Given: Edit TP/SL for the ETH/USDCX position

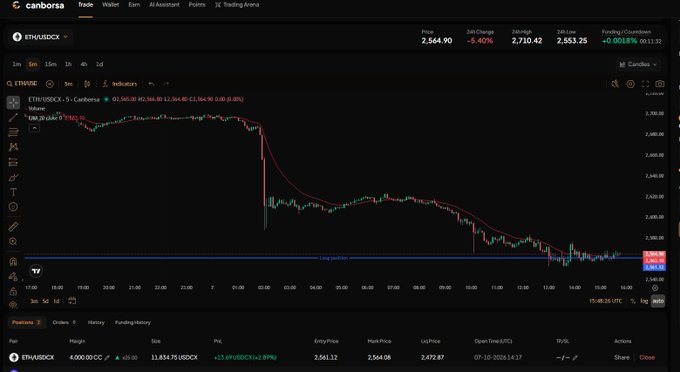Looking at the screenshot, I should (575, 358).
